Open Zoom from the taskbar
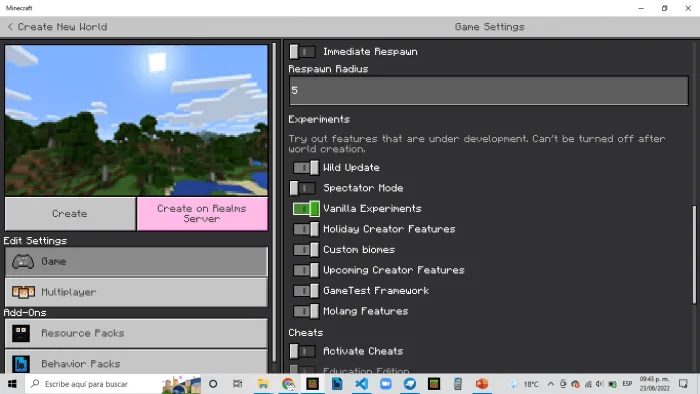Image resolution: width=700 pixels, height=394 pixels. 386,384
